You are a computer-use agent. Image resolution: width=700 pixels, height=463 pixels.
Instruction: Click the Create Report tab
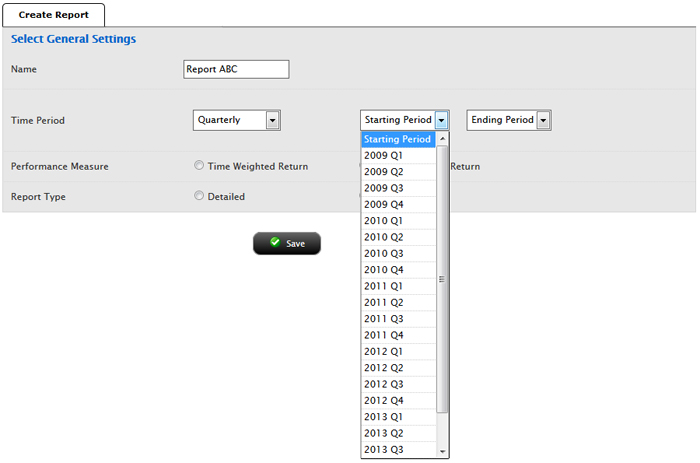52,15
